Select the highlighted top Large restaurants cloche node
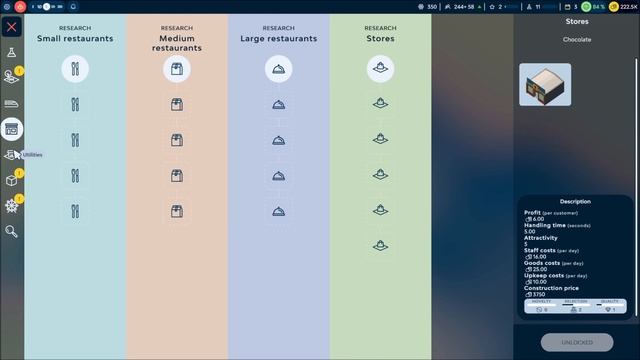Screen dimensions: 640x360 (x=279, y=69)
